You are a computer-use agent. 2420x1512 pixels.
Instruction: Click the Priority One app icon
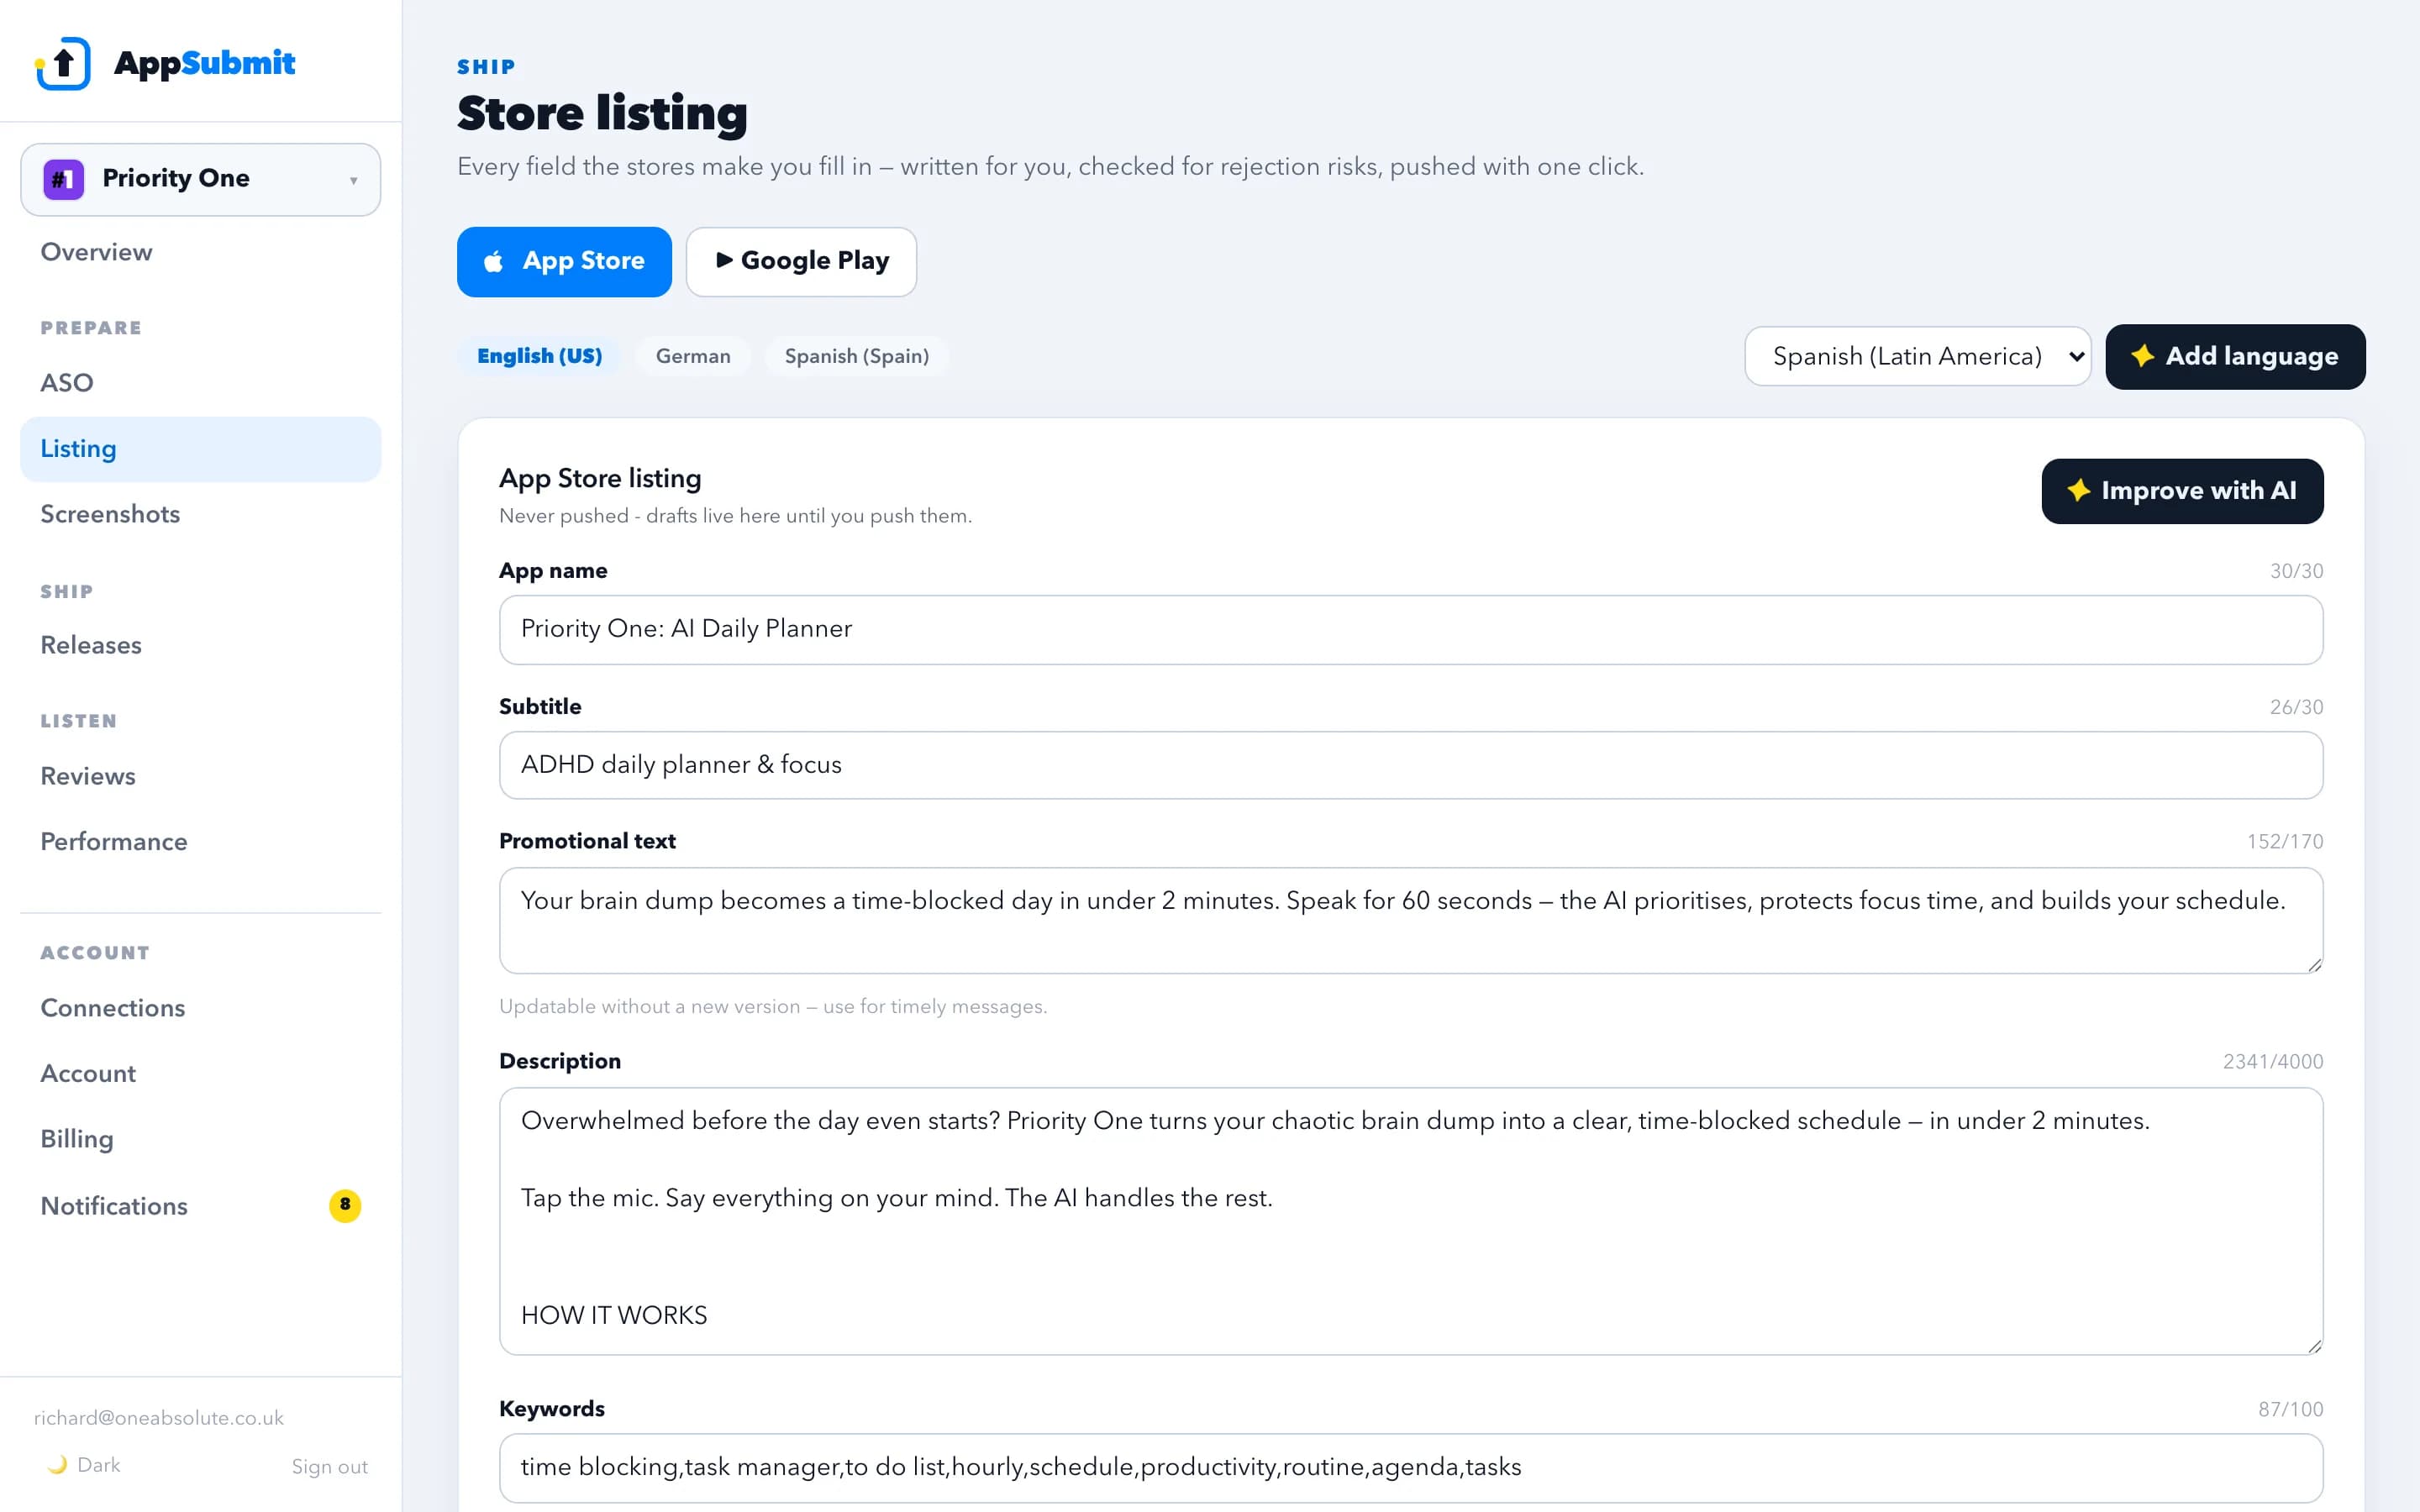pos(63,179)
